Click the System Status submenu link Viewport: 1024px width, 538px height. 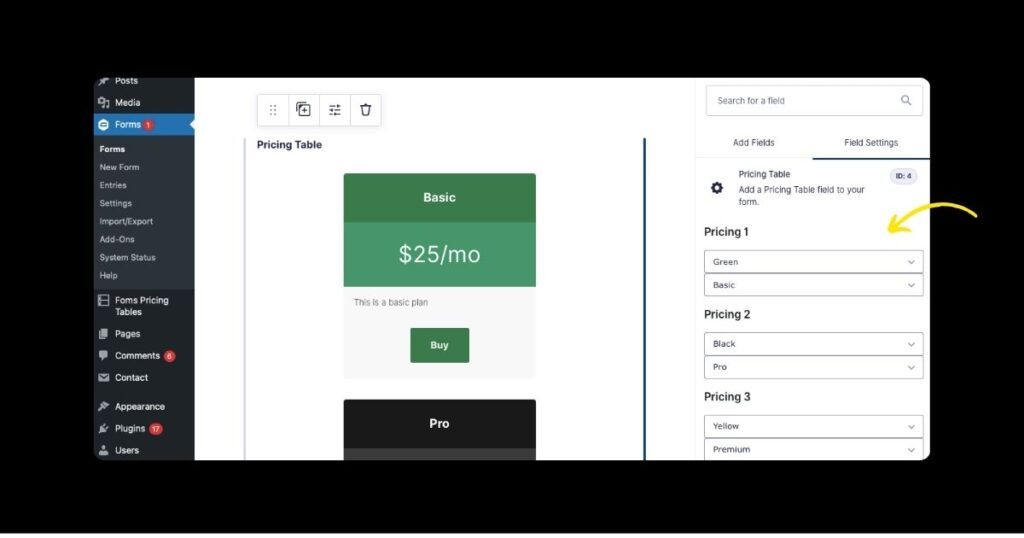click(127, 258)
